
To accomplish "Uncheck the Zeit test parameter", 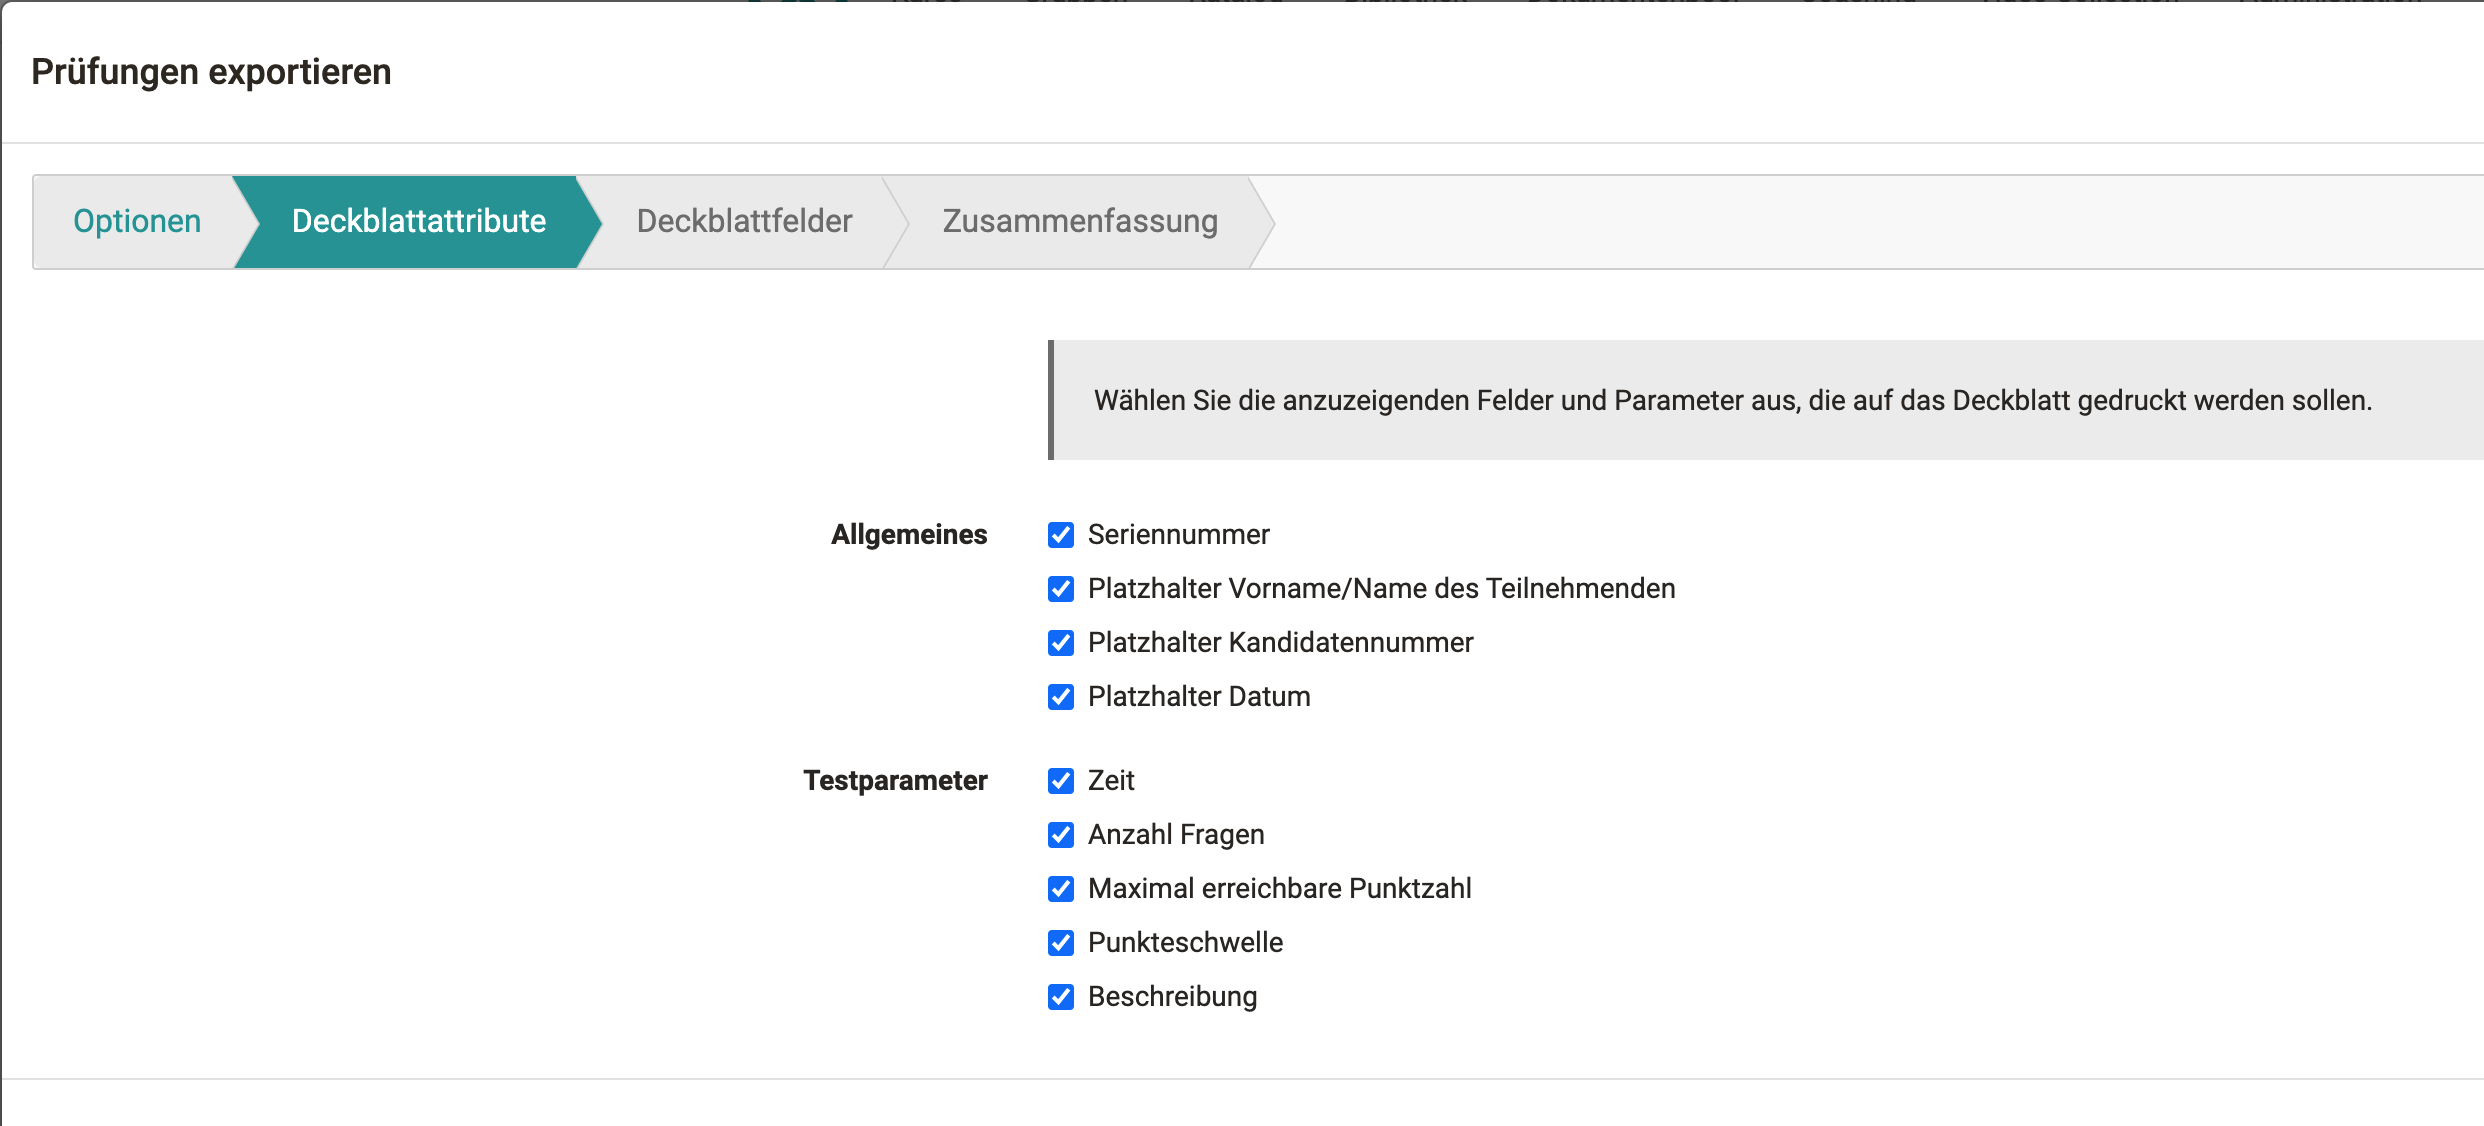I will (1060, 781).
